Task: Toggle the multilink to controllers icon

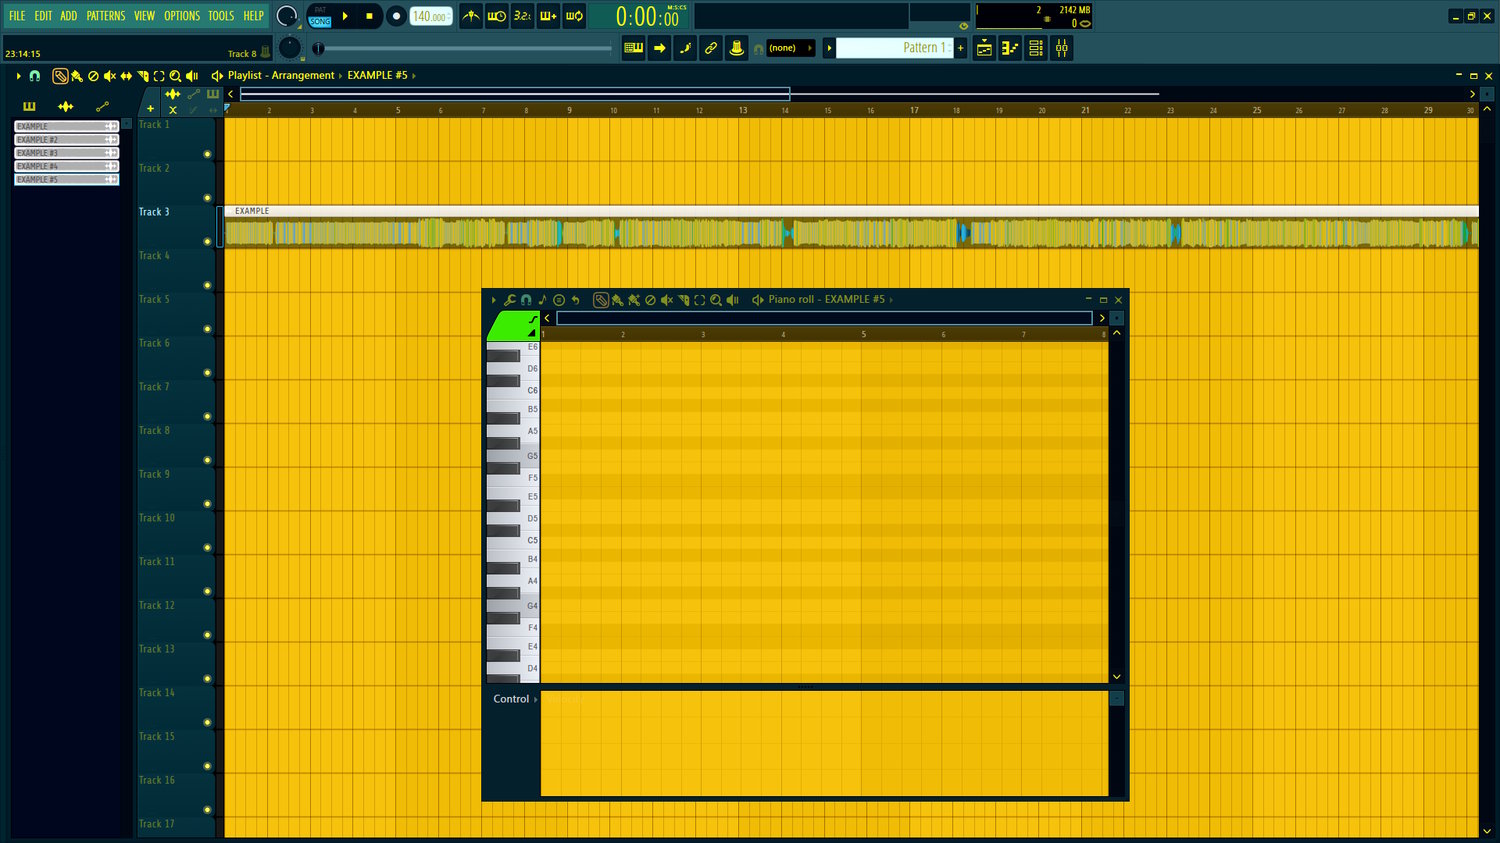Action: 711,47
